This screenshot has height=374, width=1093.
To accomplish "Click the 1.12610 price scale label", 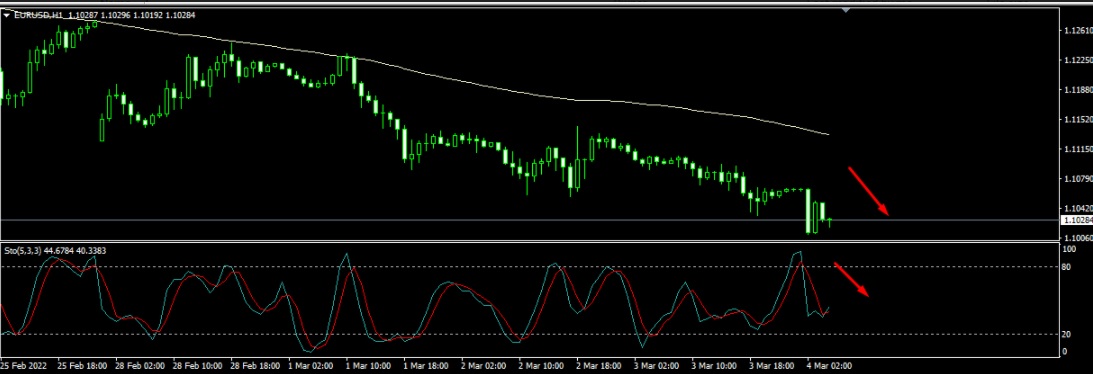I will pos(1077,31).
